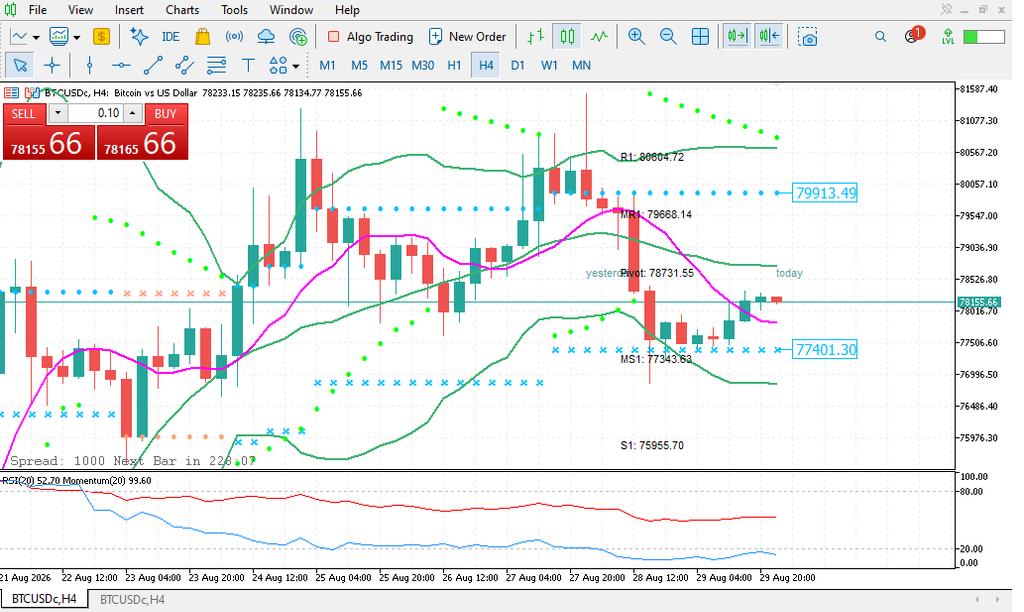The width and height of the screenshot is (1024, 612).
Task: Switch timeframe to M1
Action: [x=327, y=65]
